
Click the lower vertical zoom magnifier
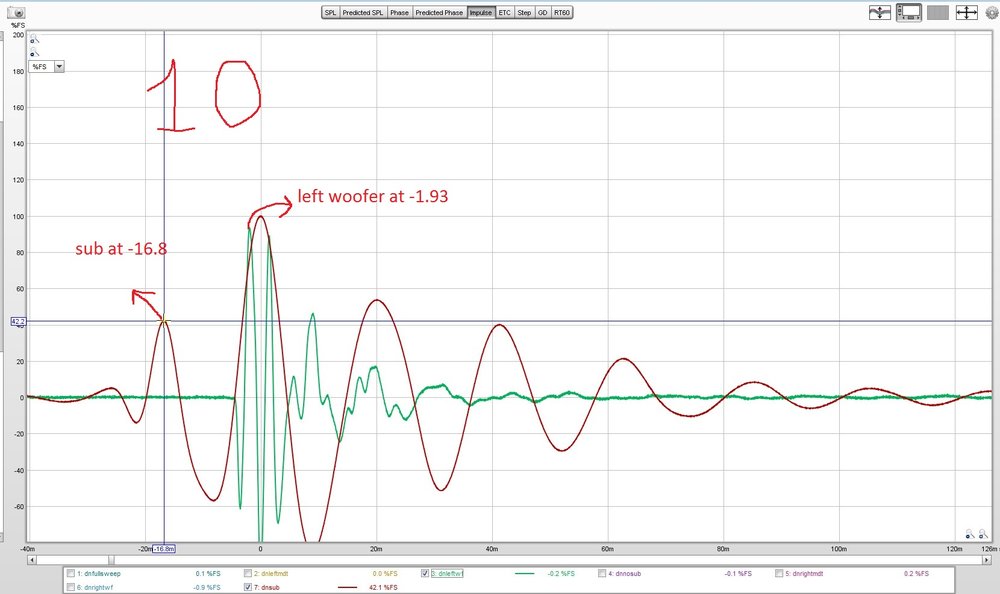click(34, 52)
